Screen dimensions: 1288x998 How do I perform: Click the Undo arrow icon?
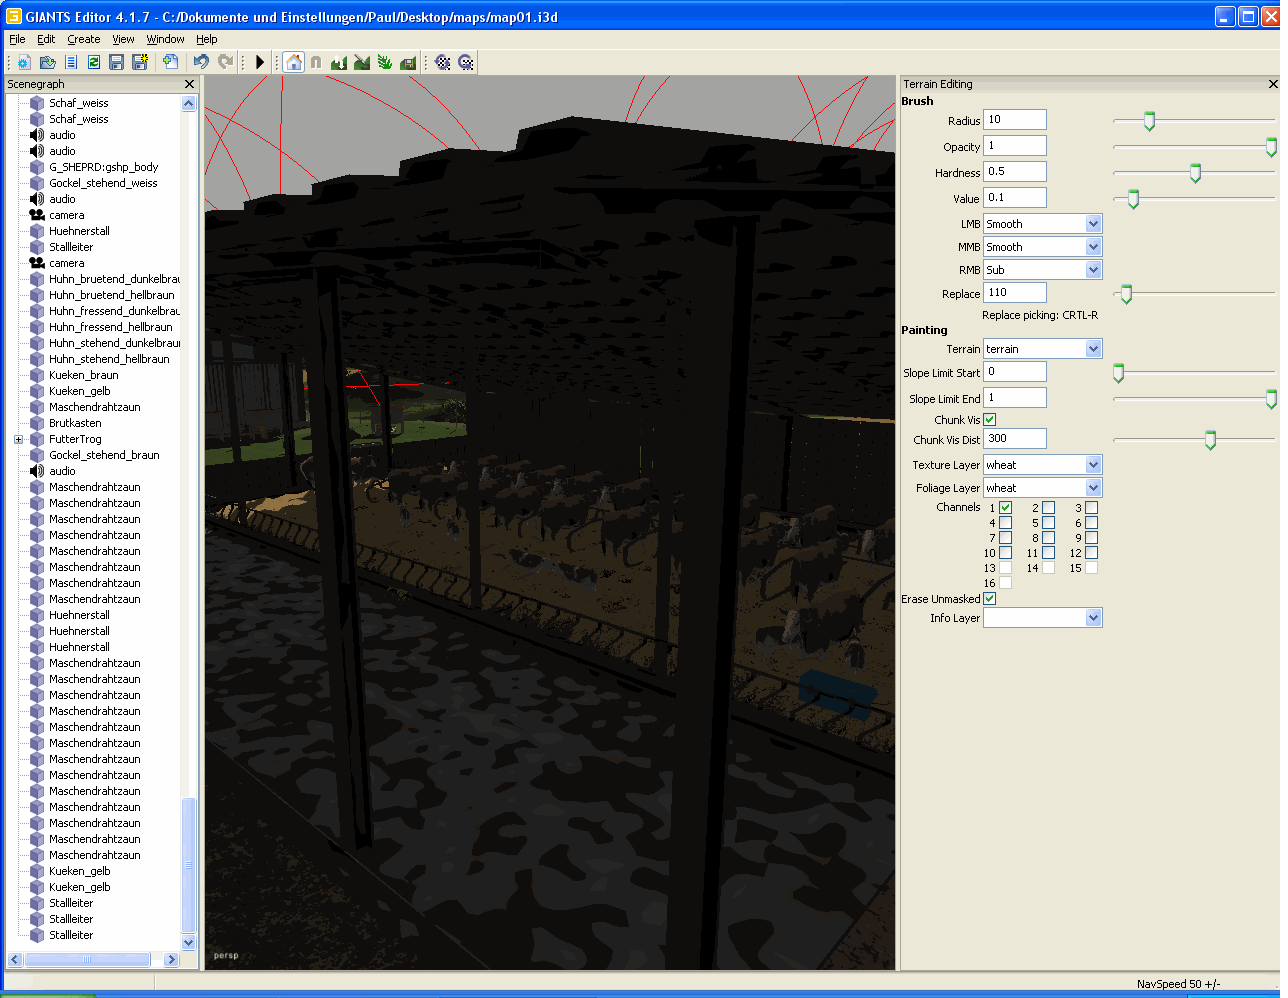(x=201, y=62)
